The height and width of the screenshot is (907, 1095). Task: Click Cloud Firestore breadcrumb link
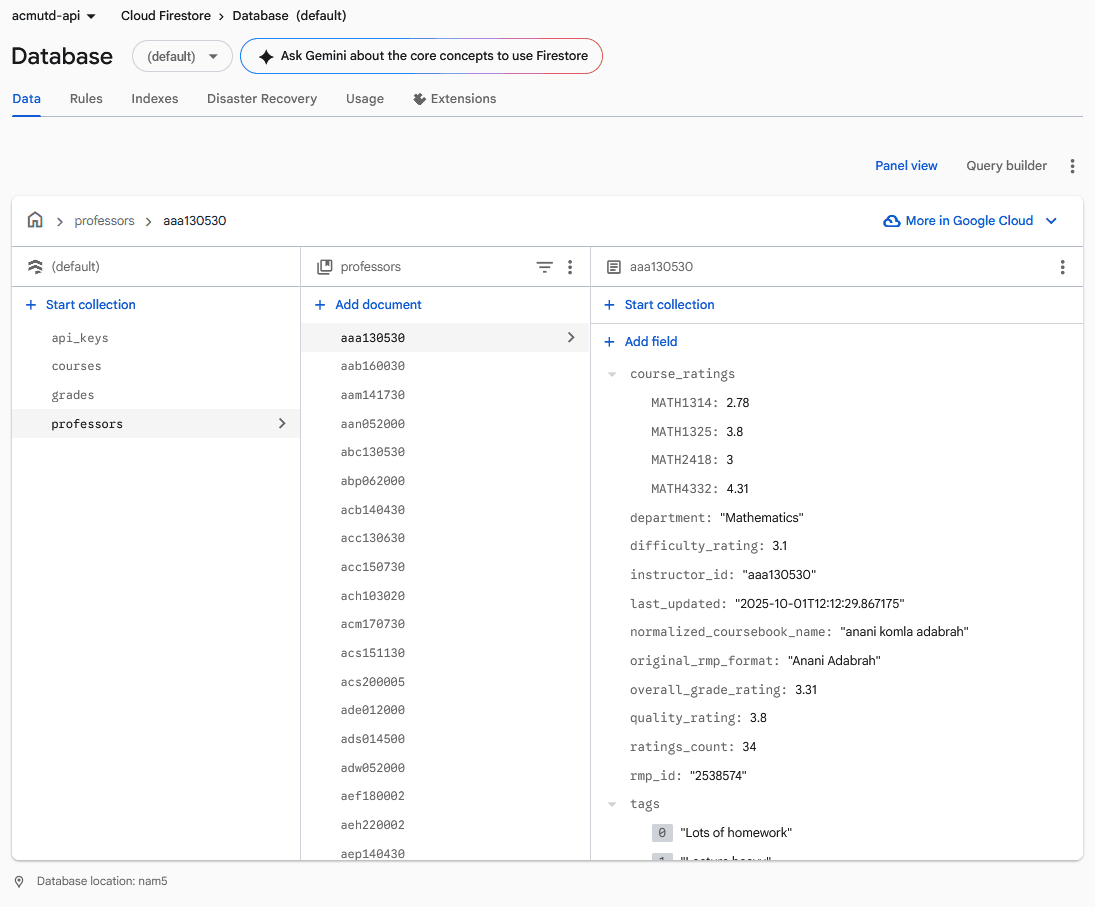point(166,15)
